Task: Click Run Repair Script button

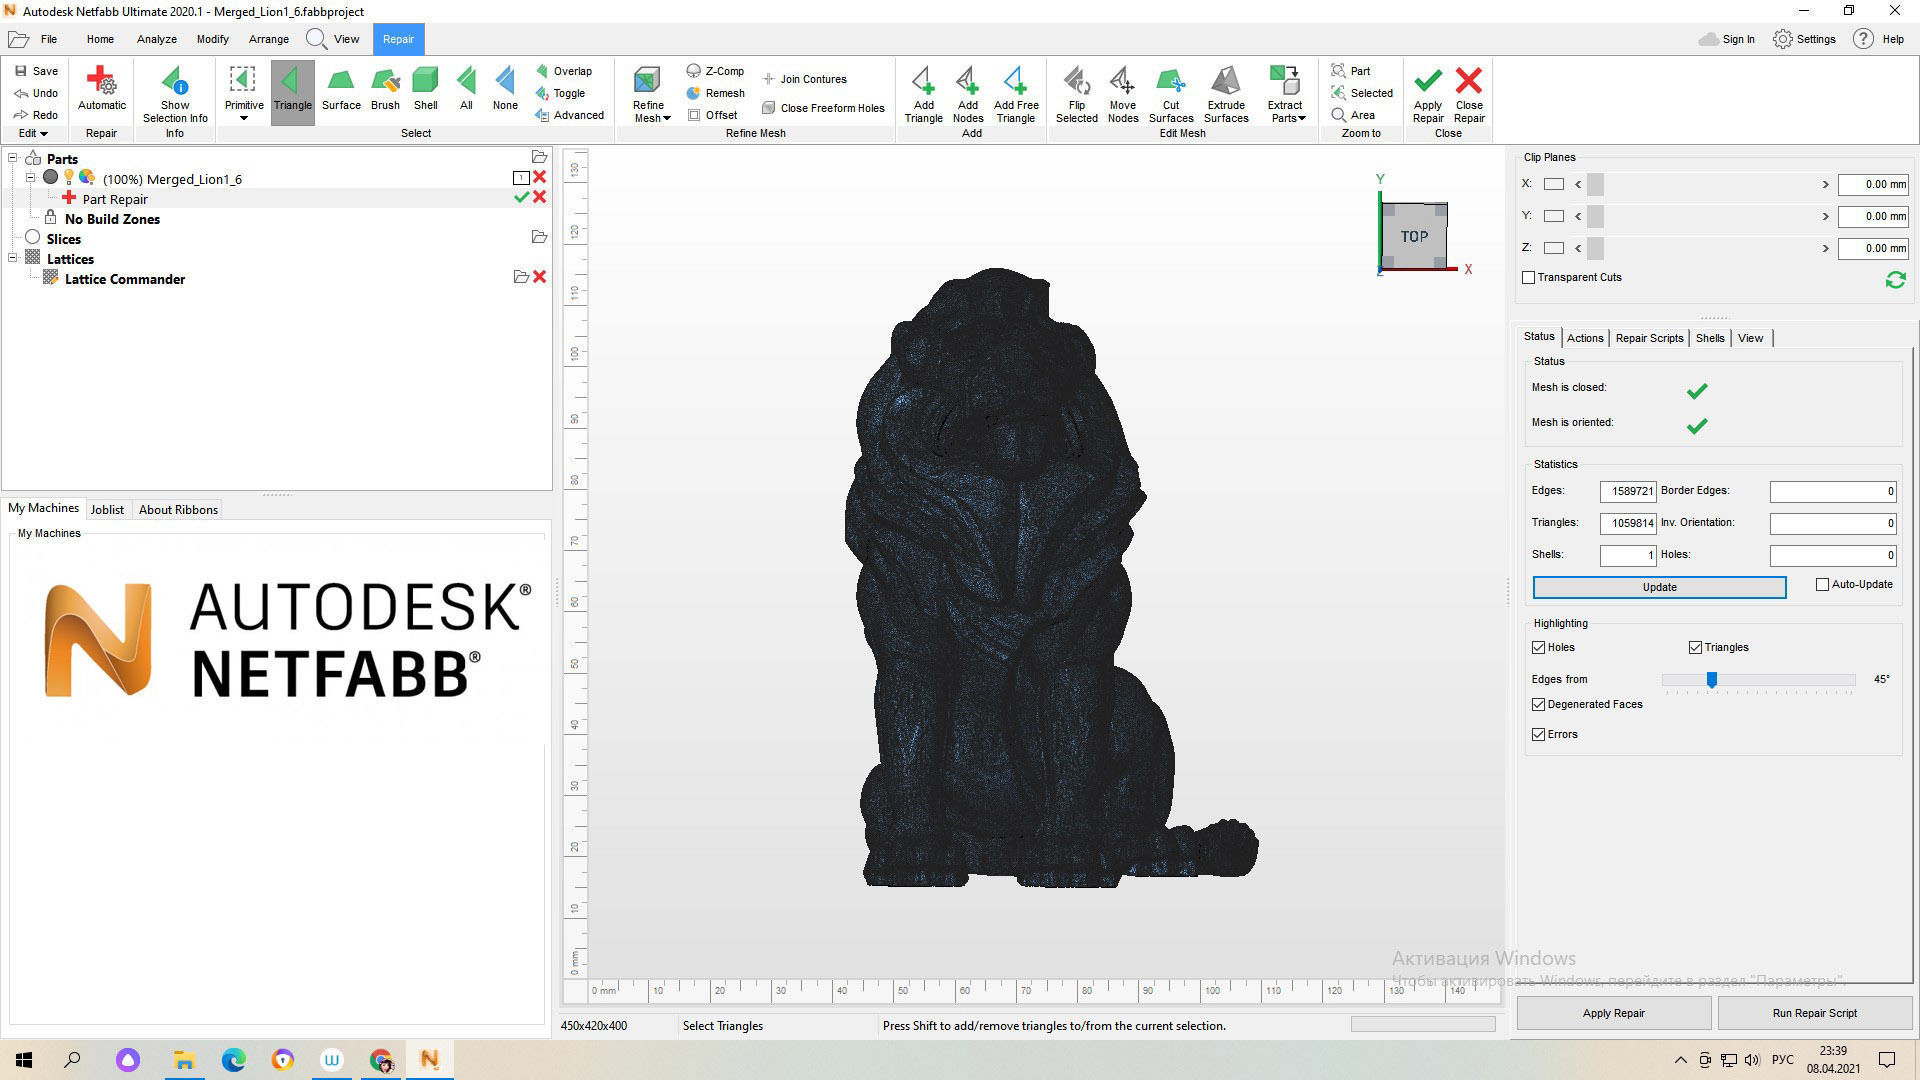Action: click(x=1814, y=1013)
